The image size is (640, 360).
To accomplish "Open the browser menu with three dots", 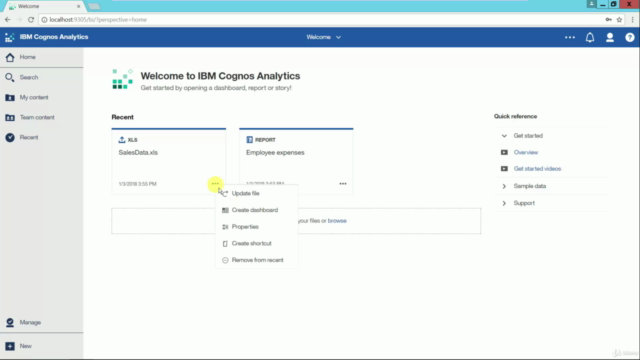I will pyautogui.click(x=632, y=20).
